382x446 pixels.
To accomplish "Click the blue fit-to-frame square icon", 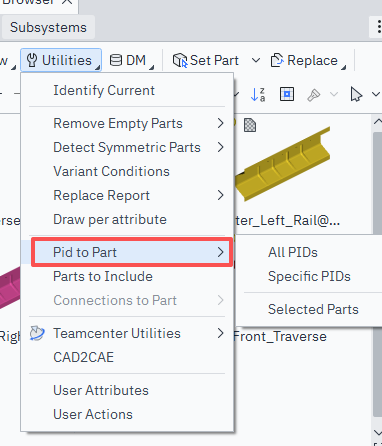I will point(287,94).
